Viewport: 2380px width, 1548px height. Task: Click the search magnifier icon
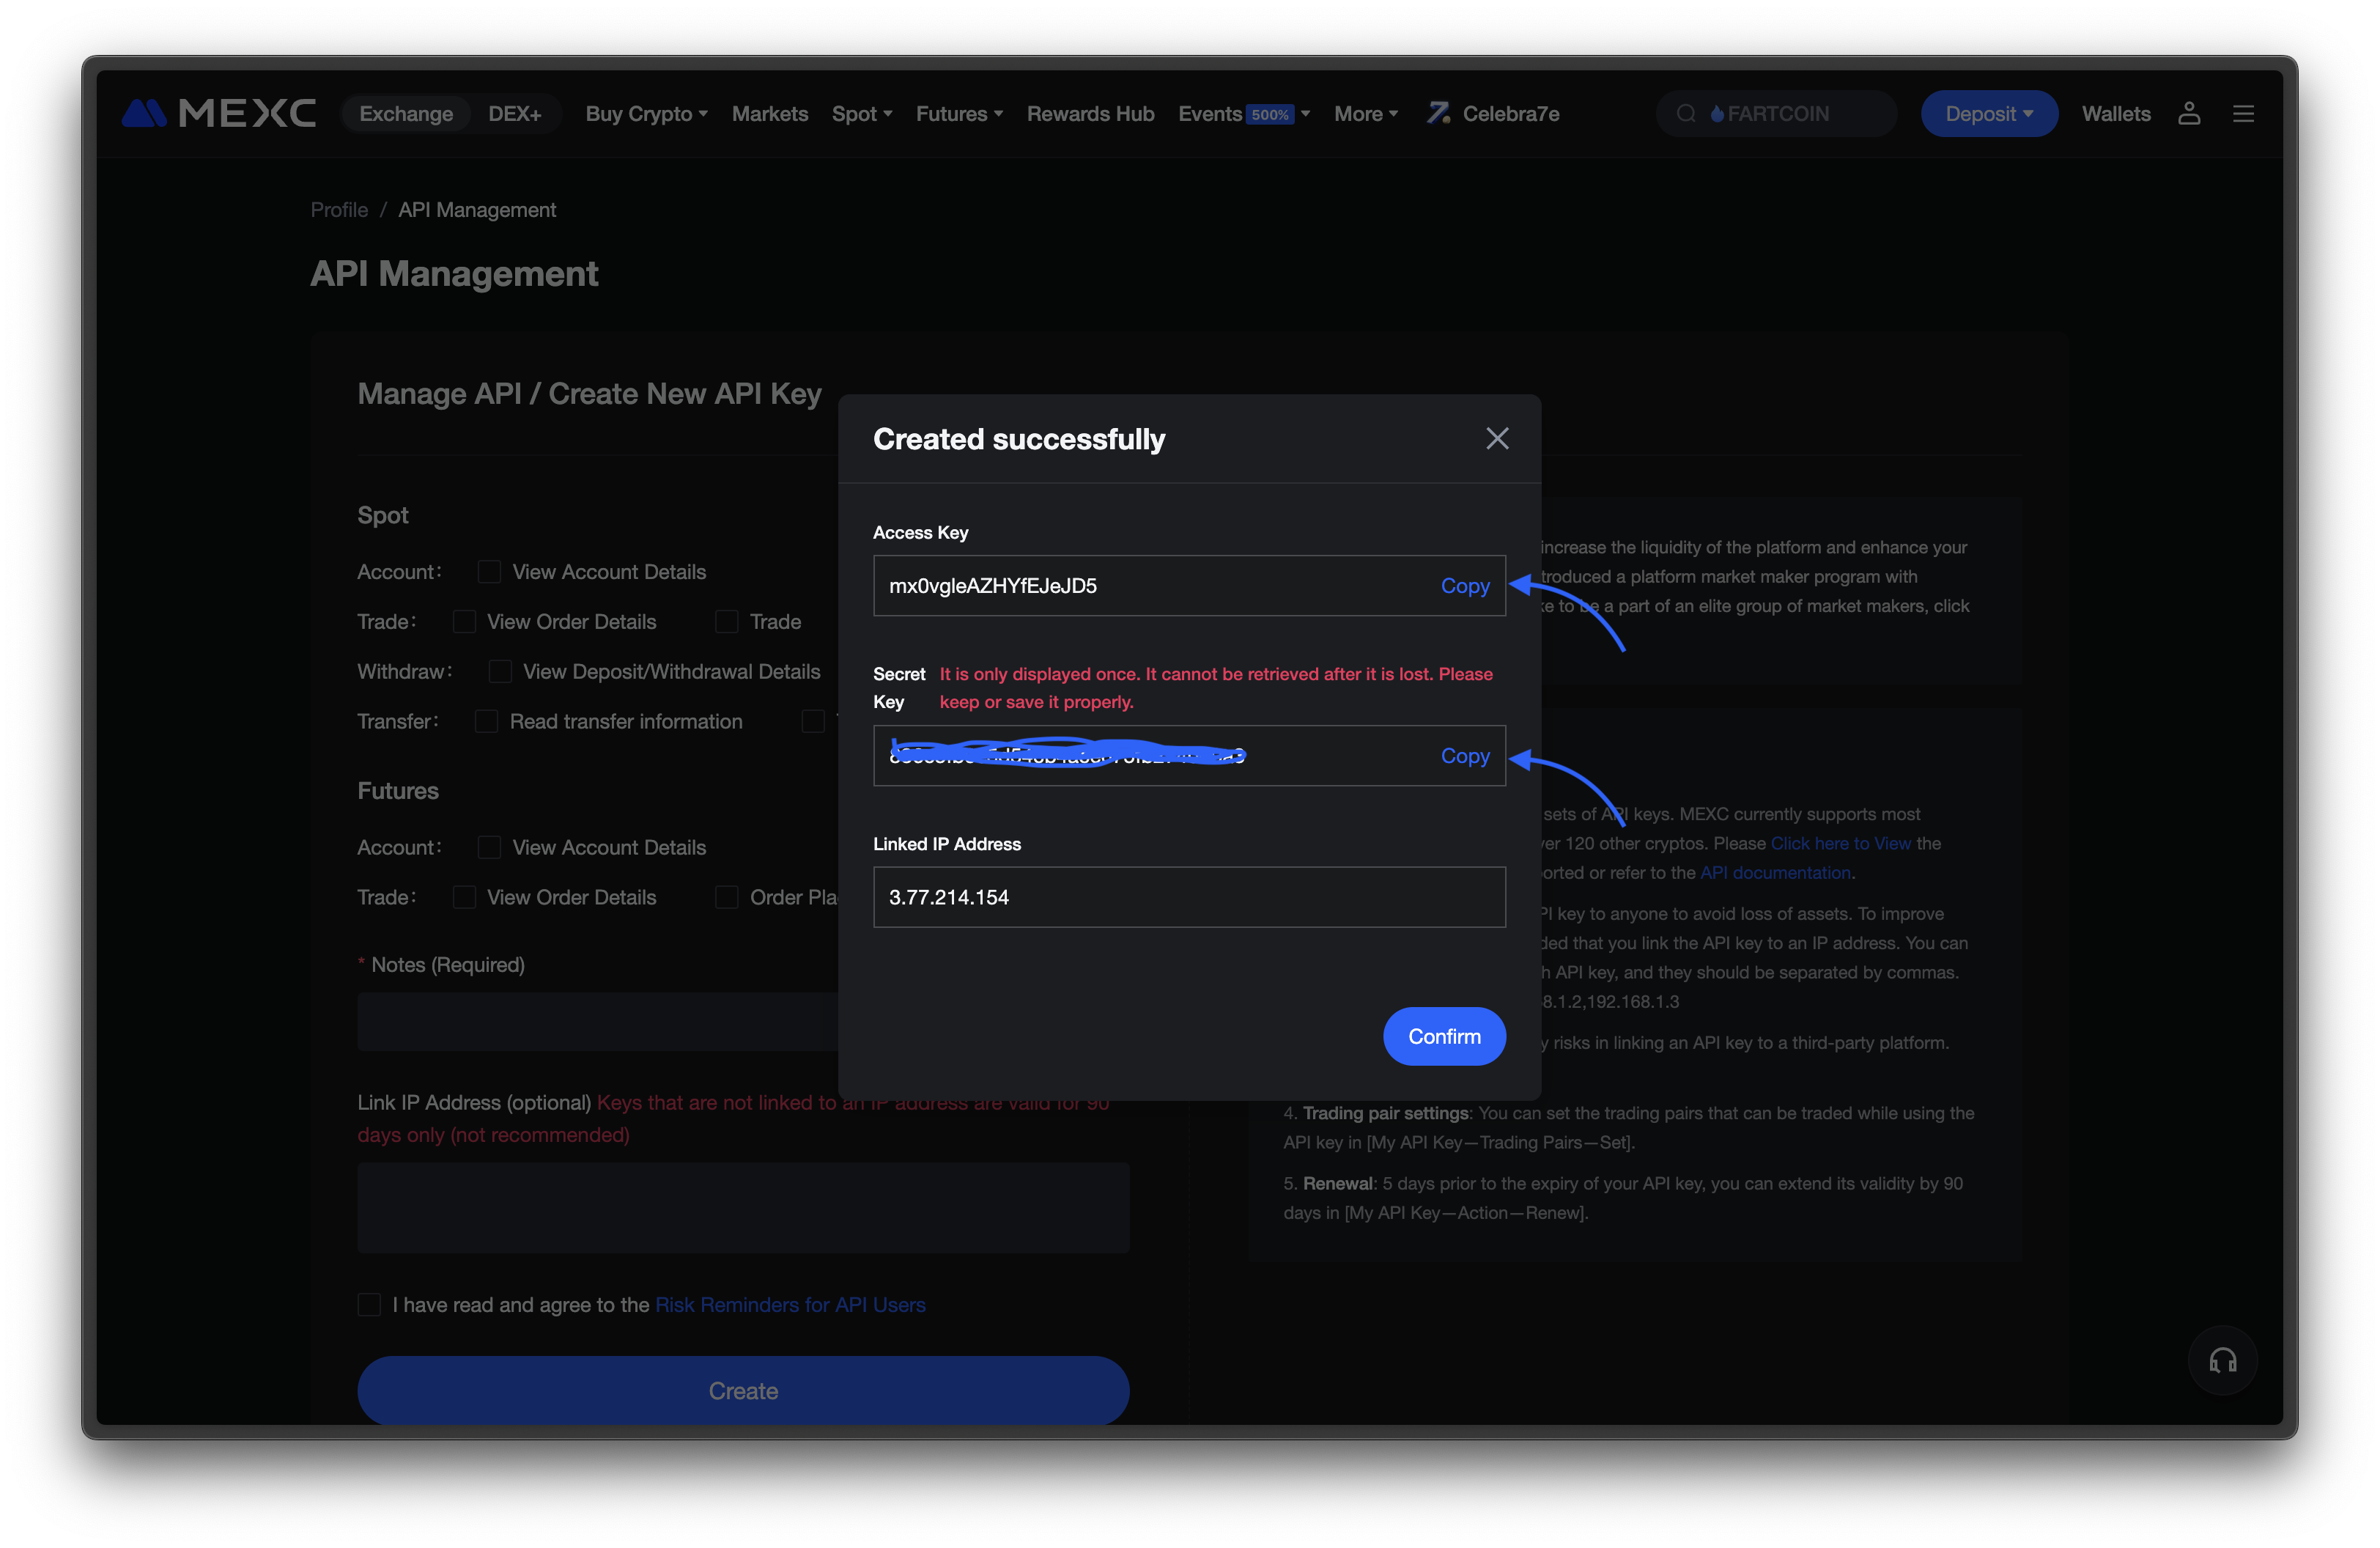(x=1686, y=114)
